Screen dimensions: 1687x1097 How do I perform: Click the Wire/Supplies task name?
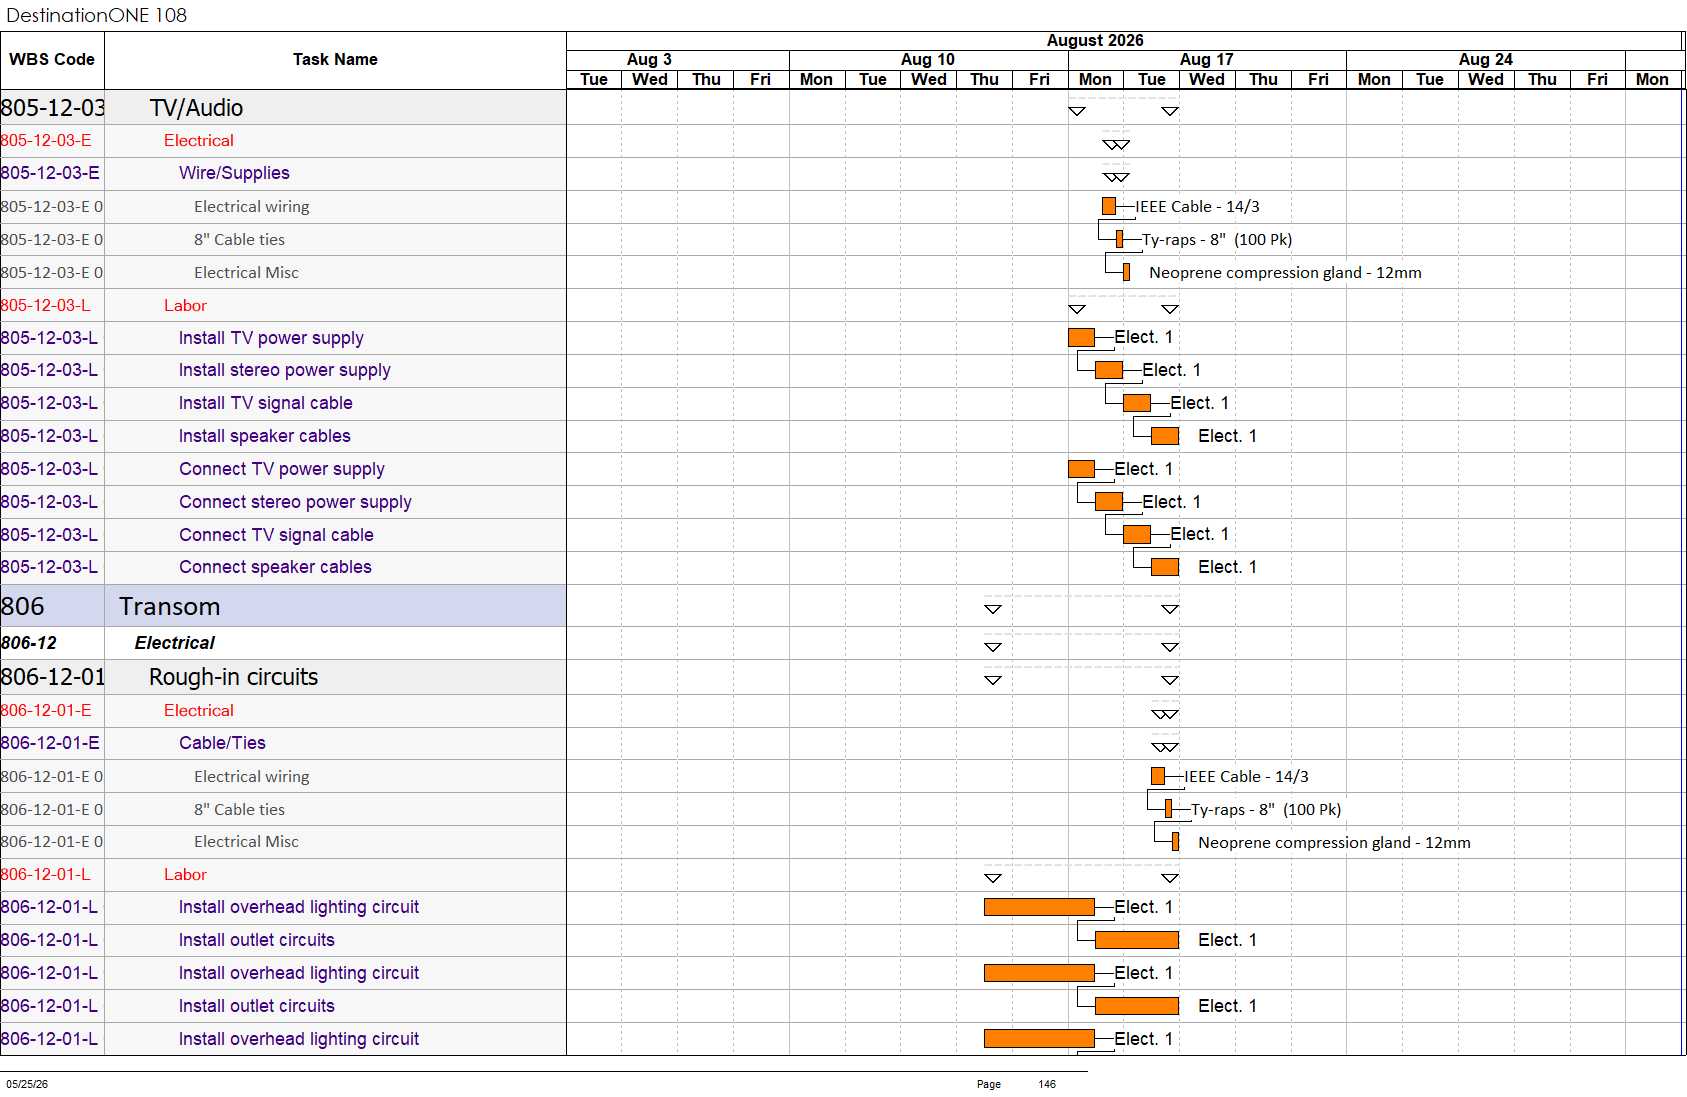(234, 173)
